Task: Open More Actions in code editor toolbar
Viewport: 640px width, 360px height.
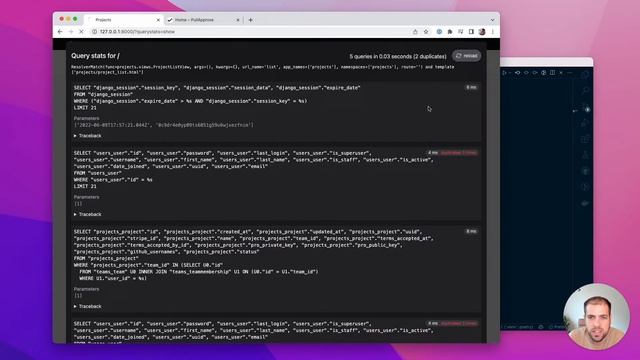Action: tap(570, 73)
